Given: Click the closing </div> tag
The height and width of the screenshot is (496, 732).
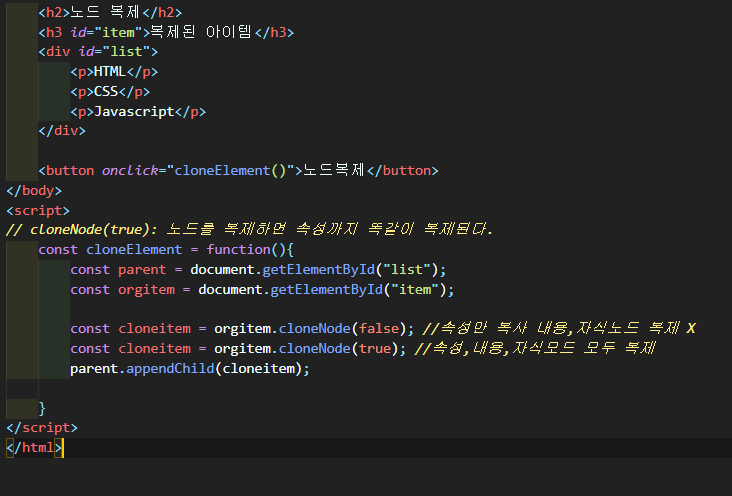Looking at the screenshot, I should click(x=62, y=130).
